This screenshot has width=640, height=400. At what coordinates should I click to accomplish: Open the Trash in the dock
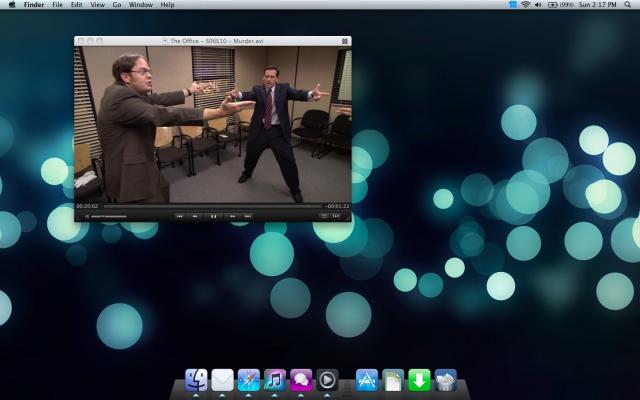[x=446, y=380]
